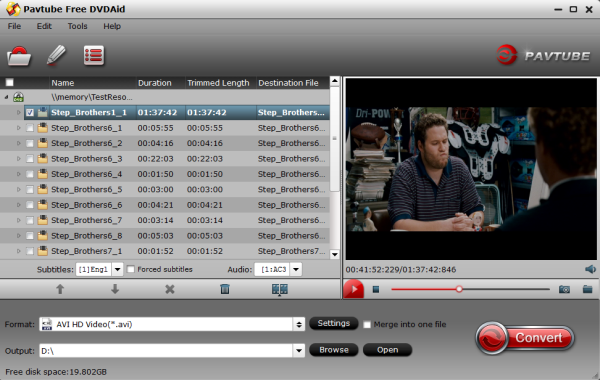This screenshot has width=600, height=380.
Task: Check the Step_Brothers6_1 checkbox
Action: coord(29,128)
